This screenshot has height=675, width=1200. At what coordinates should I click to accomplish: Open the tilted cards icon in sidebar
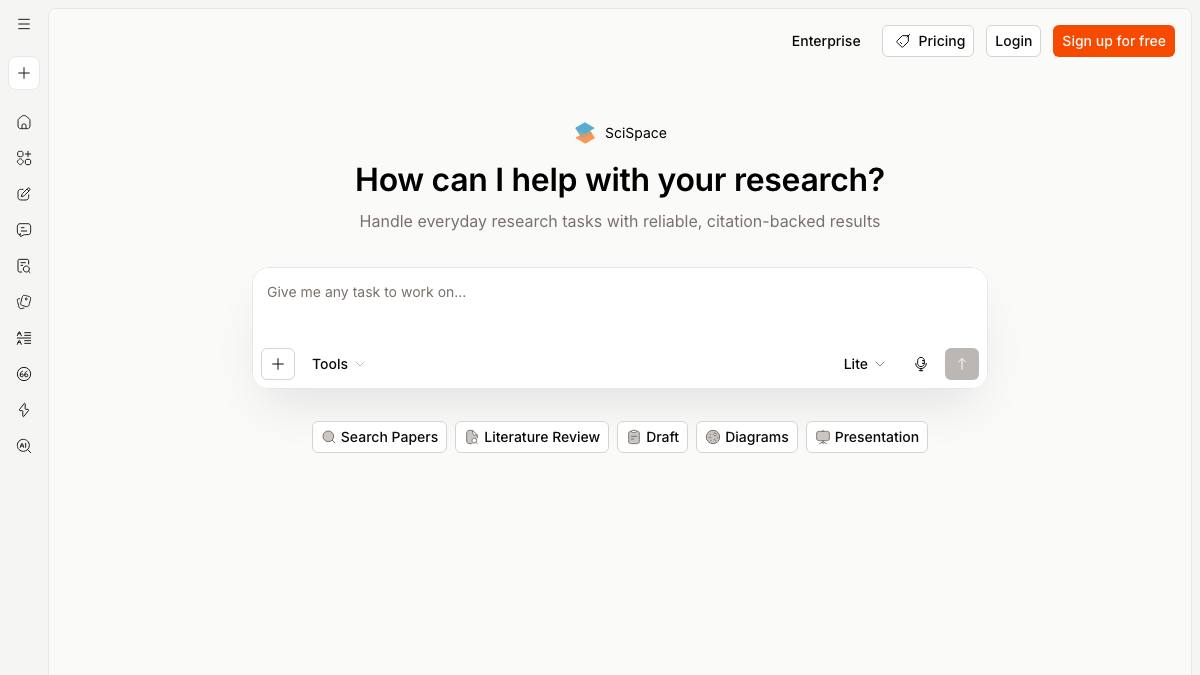point(24,302)
